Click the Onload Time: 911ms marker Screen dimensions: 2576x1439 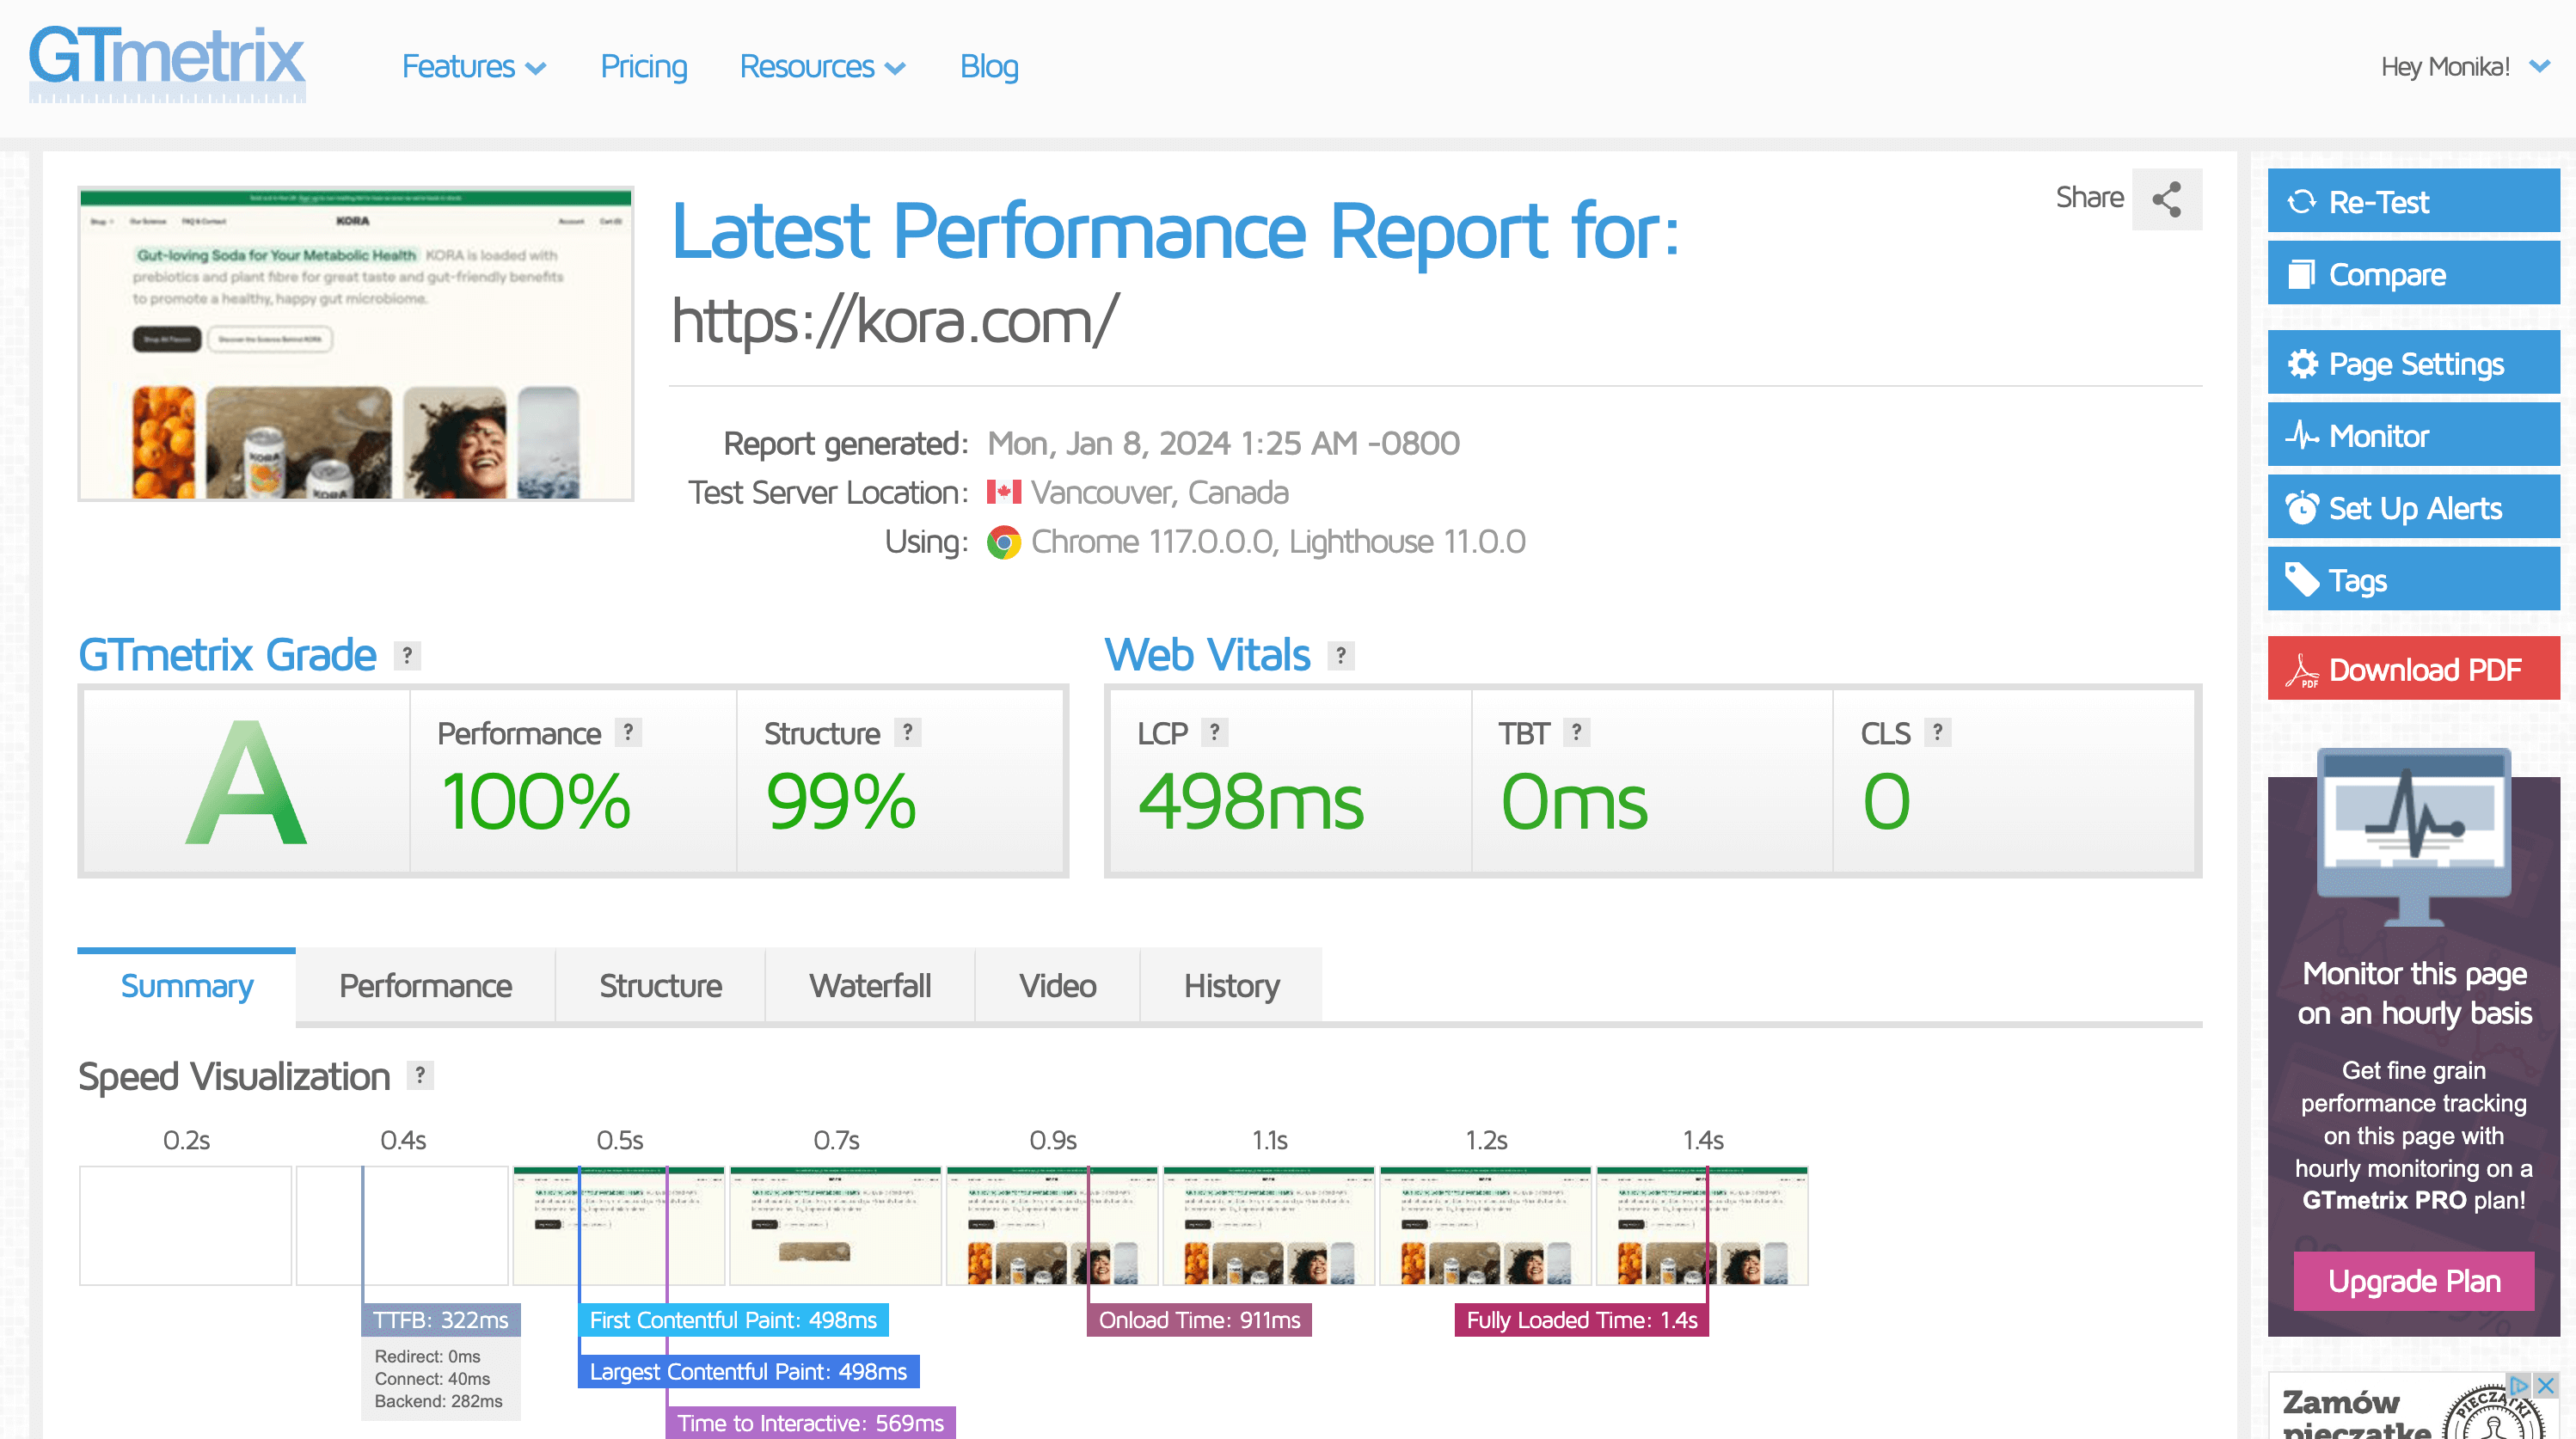pos(1199,1320)
